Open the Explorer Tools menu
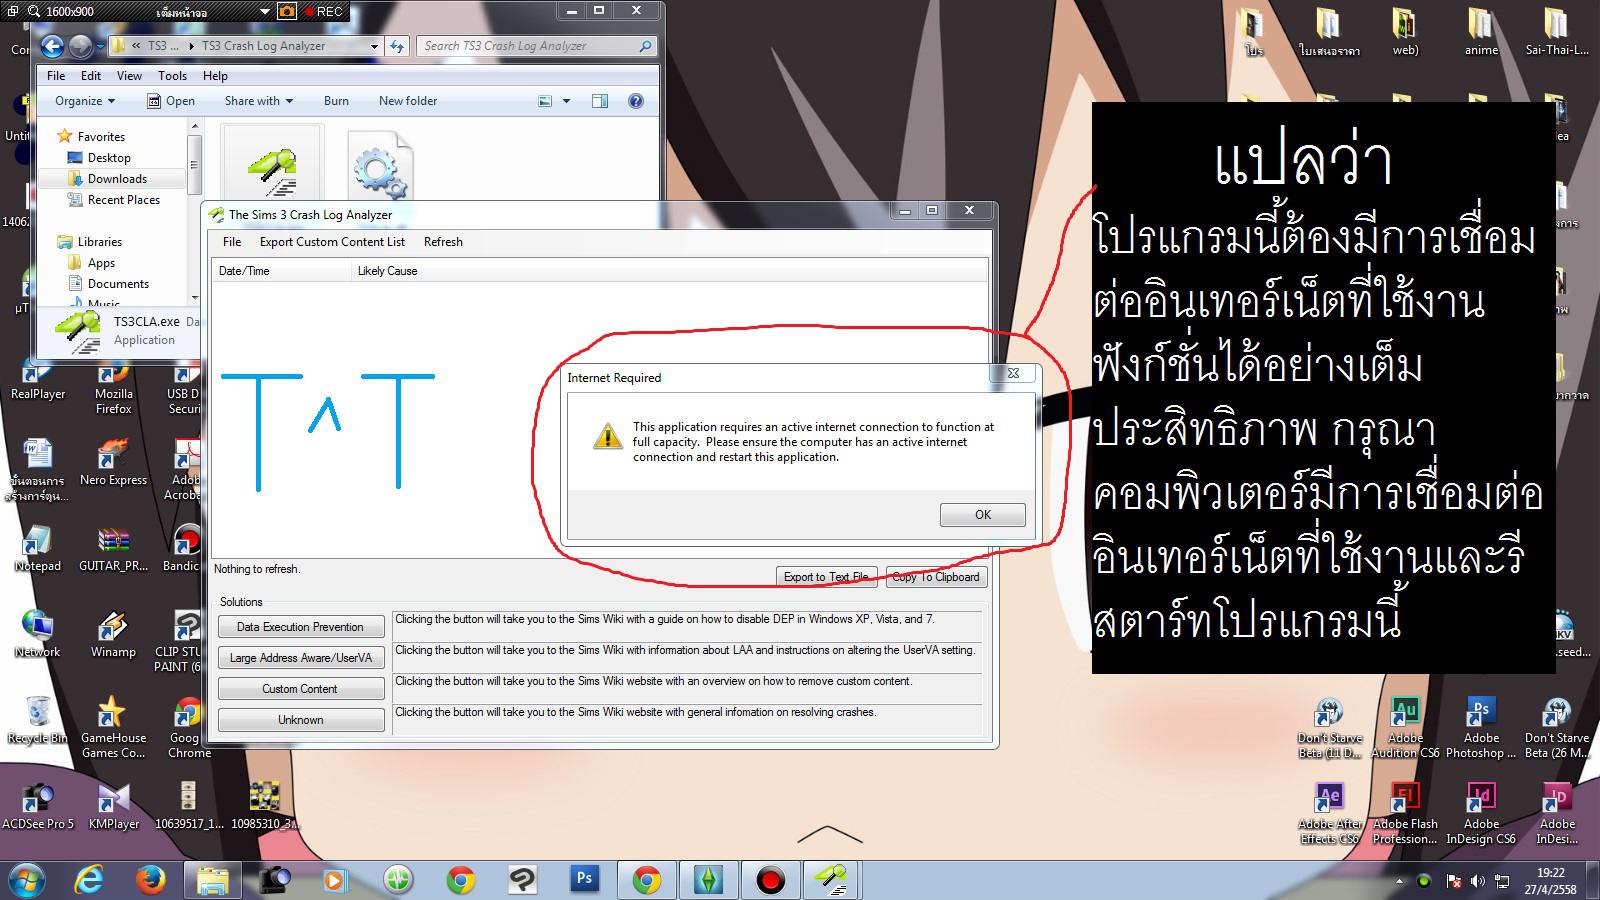The image size is (1600, 900). 172,76
